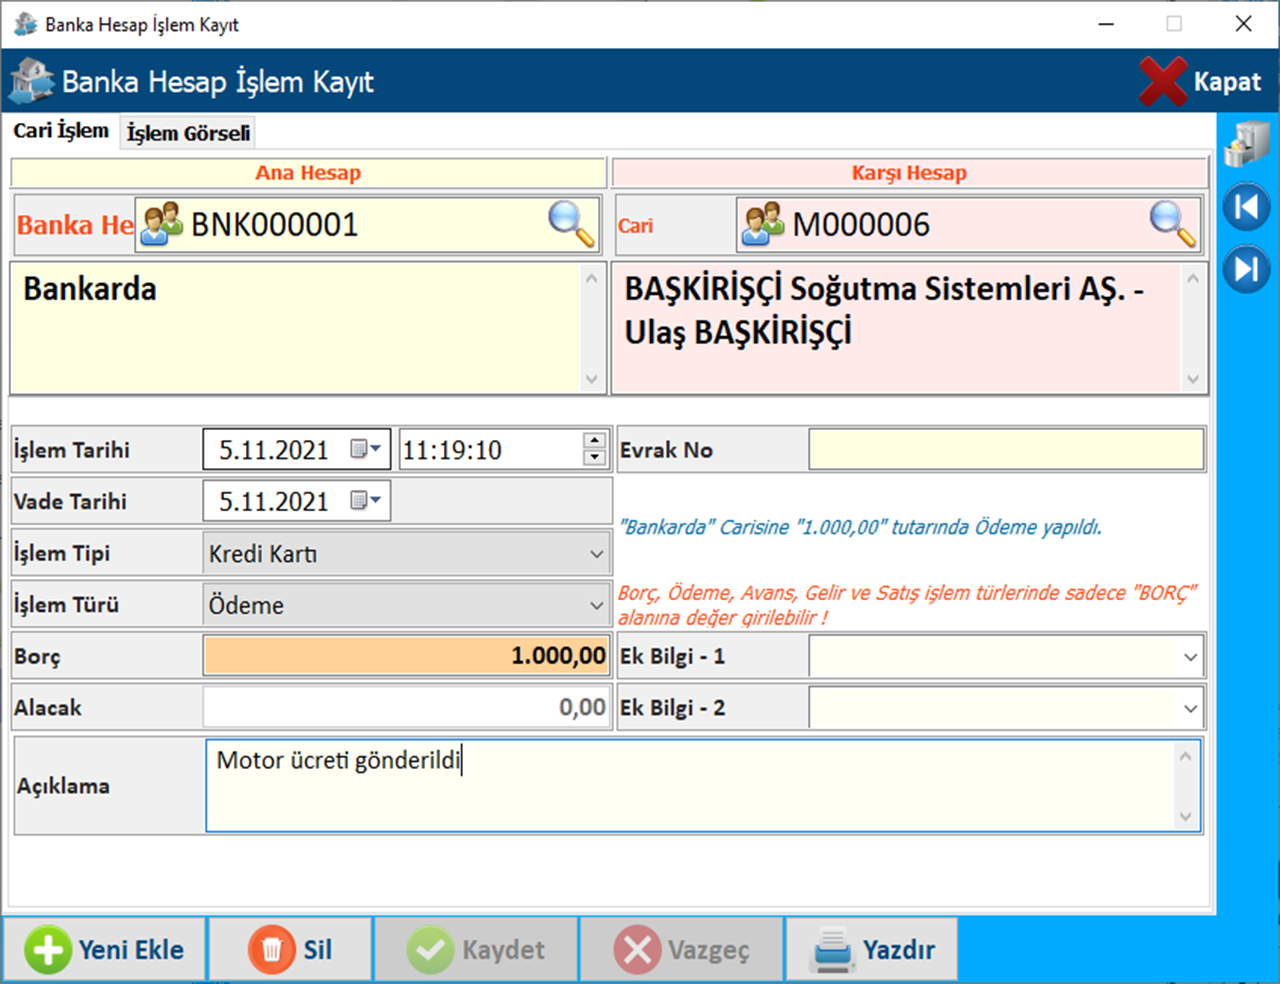Expand the İşlem Tipi Kredi Kartı dropdown
1280x984 pixels.
pos(596,554)
